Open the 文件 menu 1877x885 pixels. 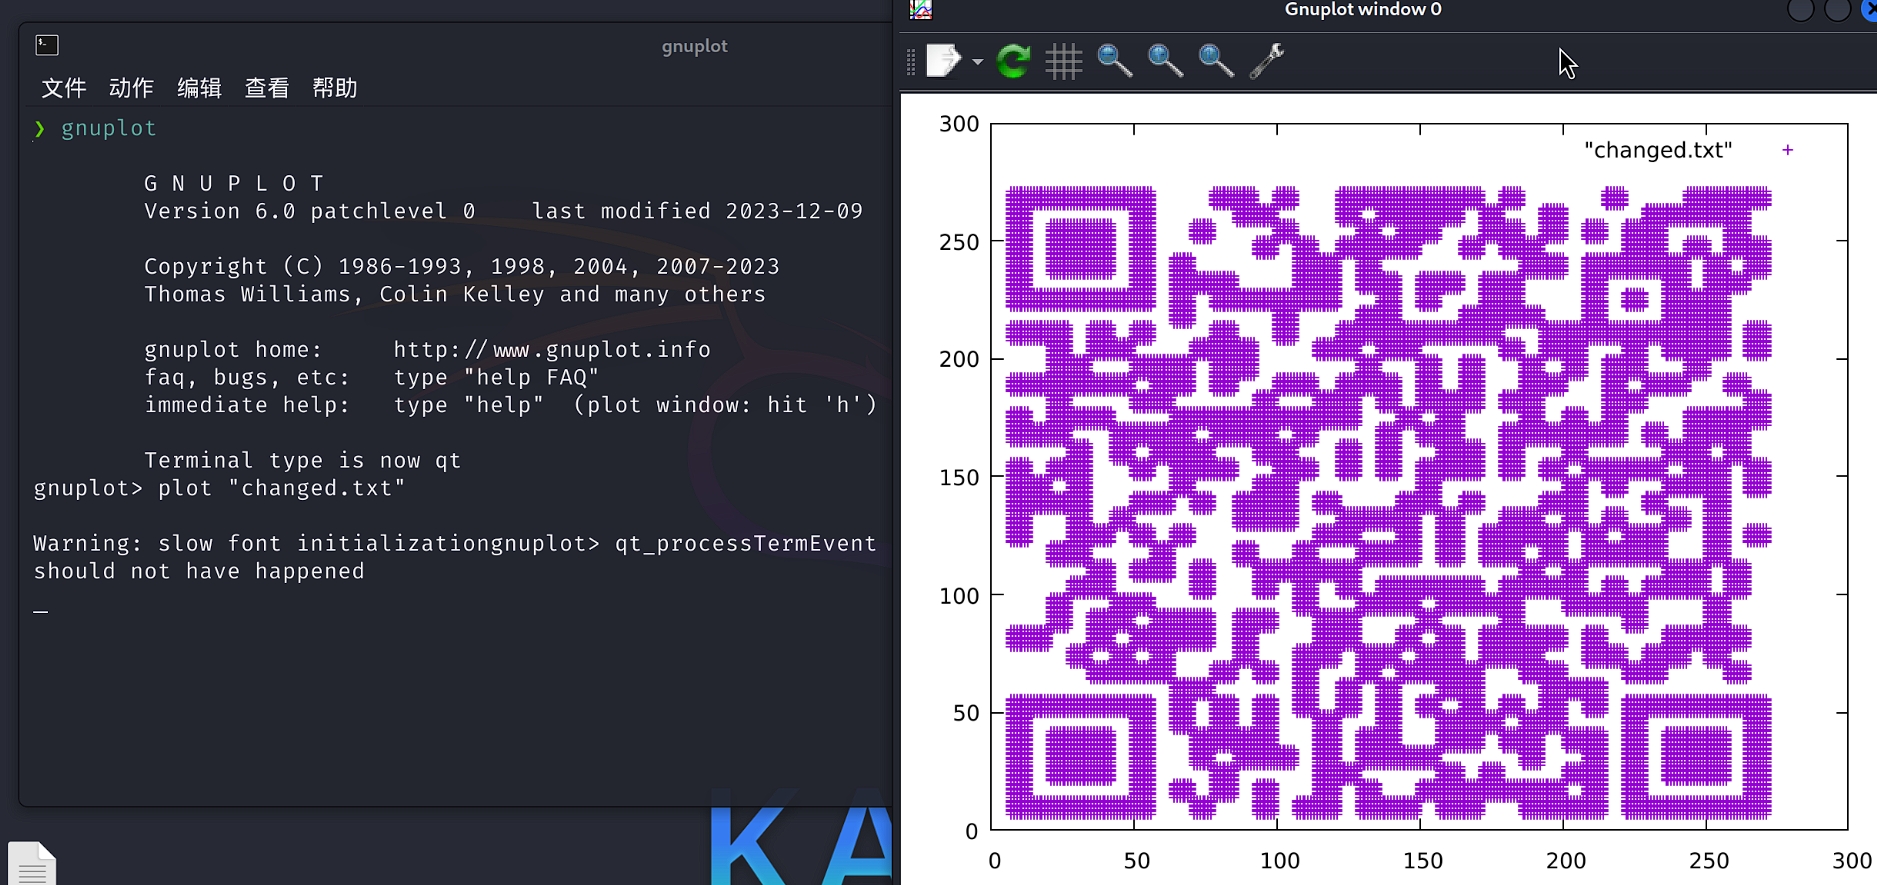pyautogui.click(x=64, y=88)
